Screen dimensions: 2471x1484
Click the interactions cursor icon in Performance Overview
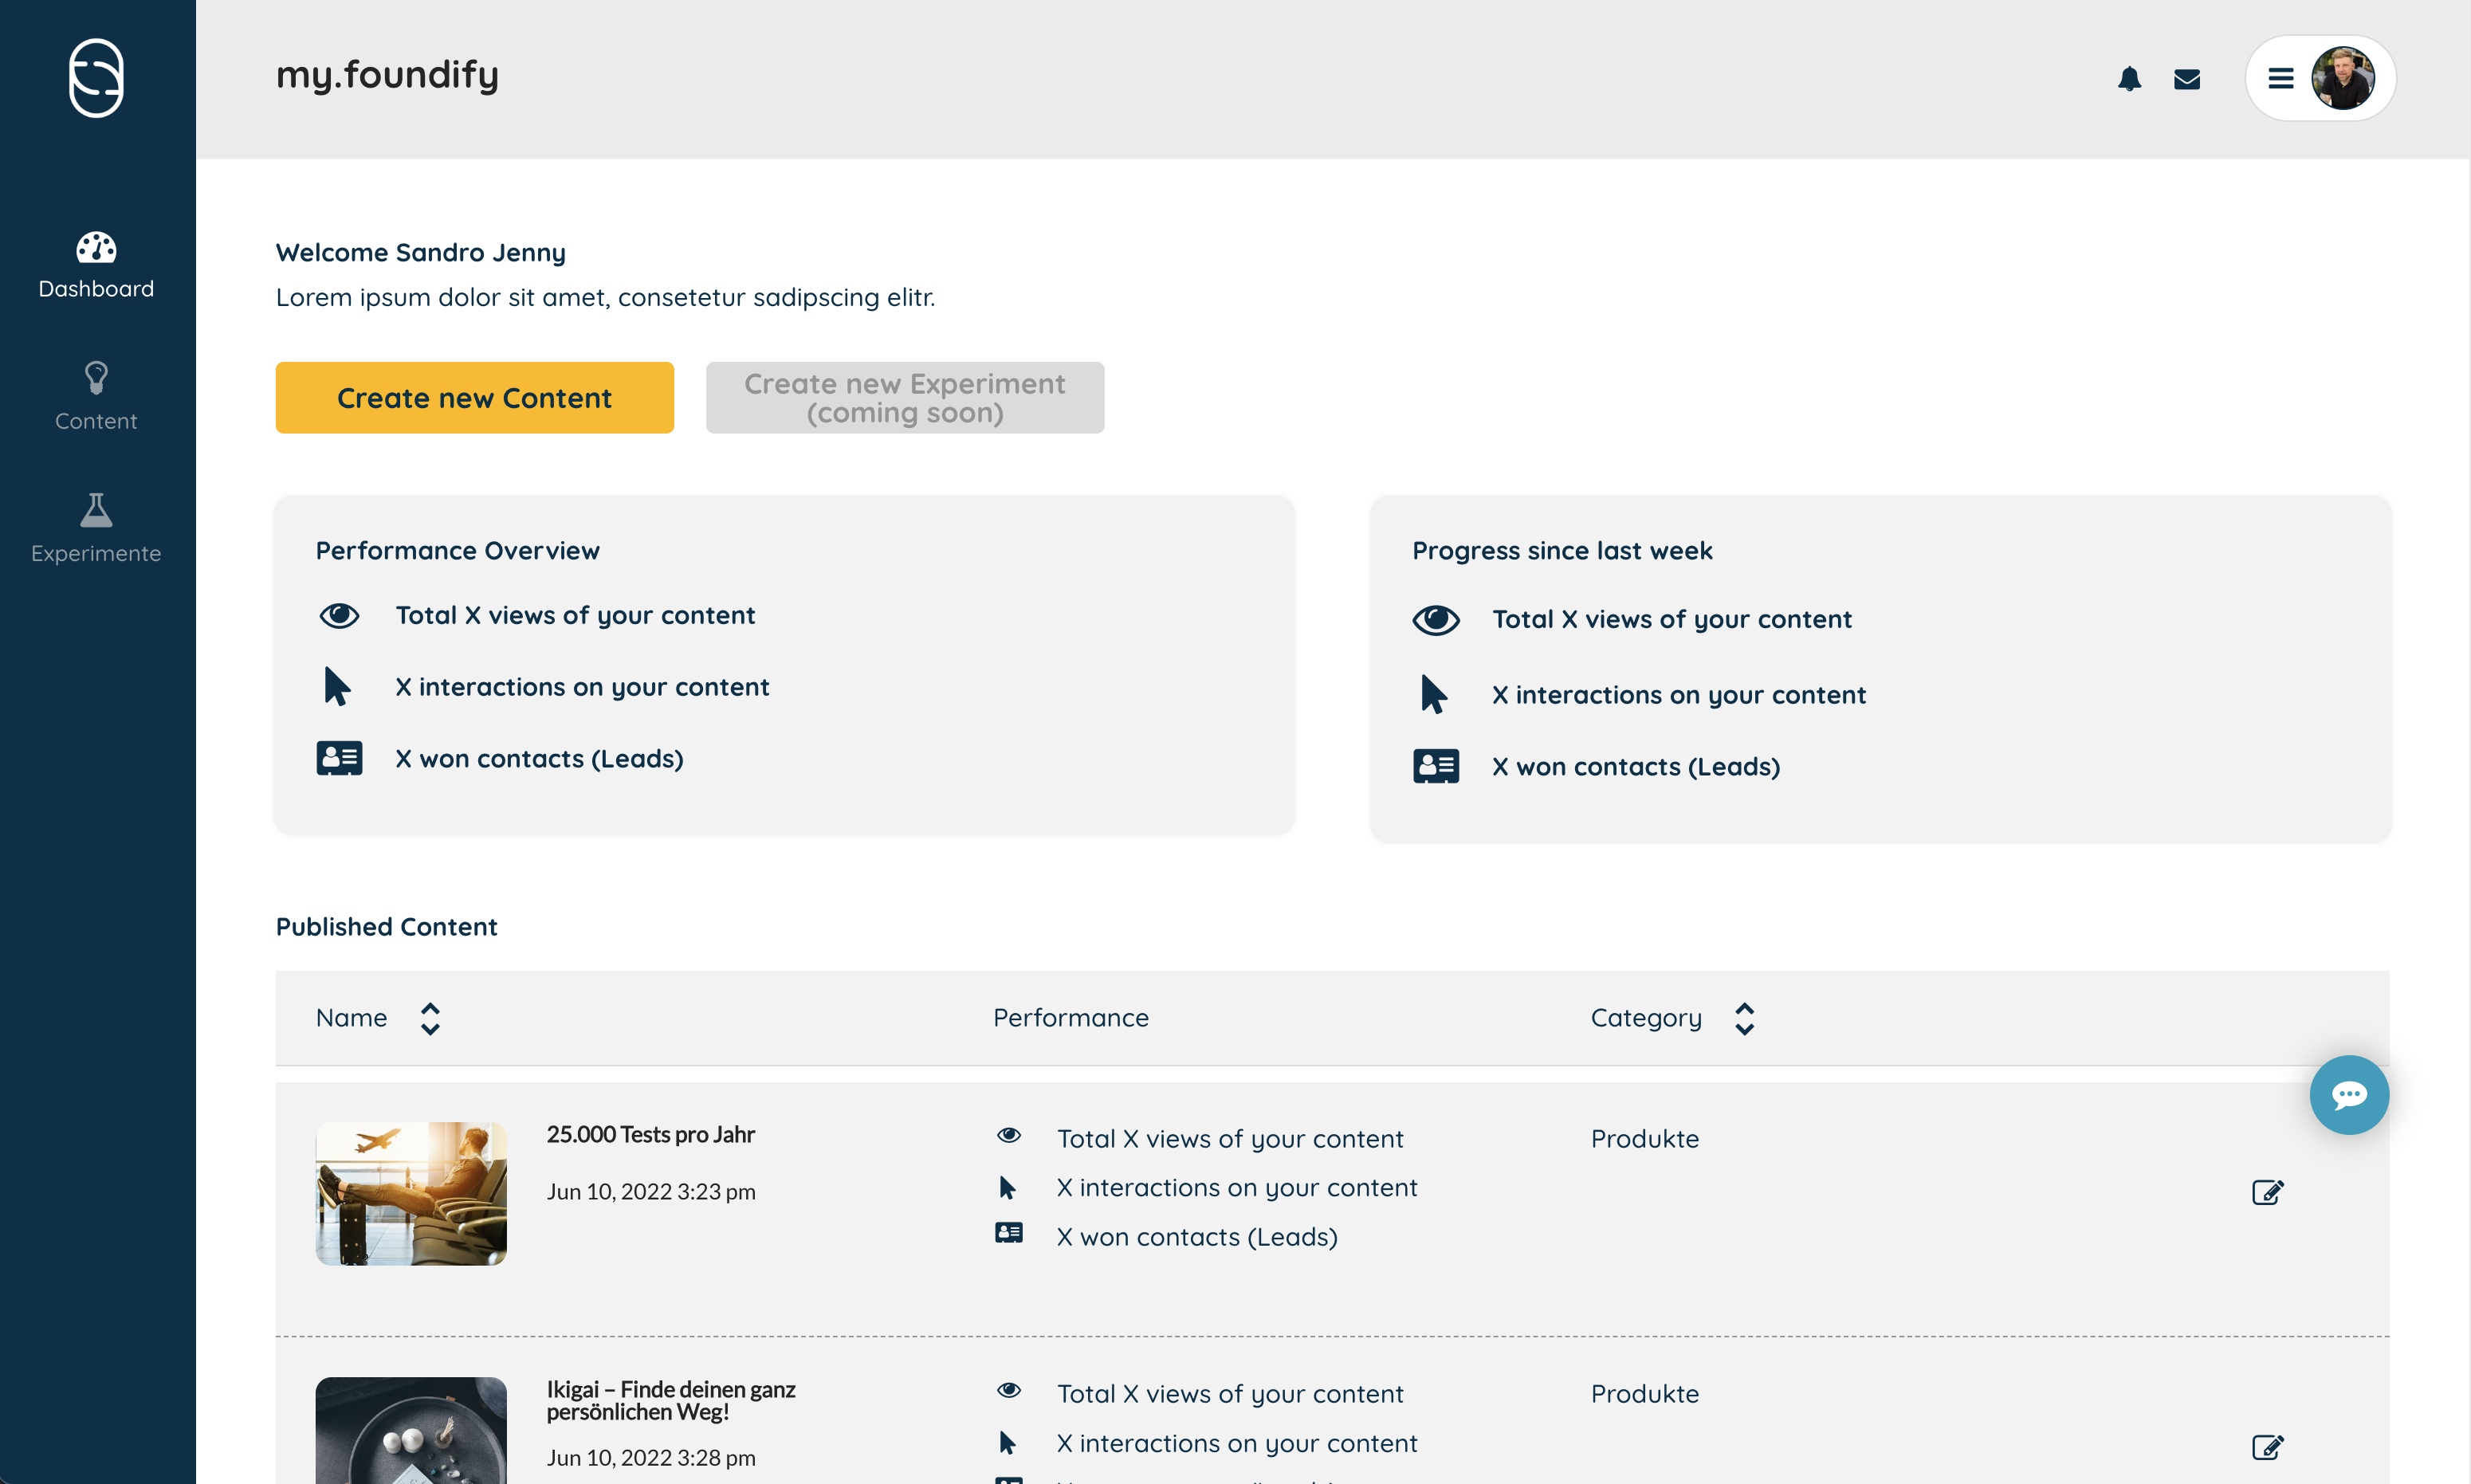(338, 686)
